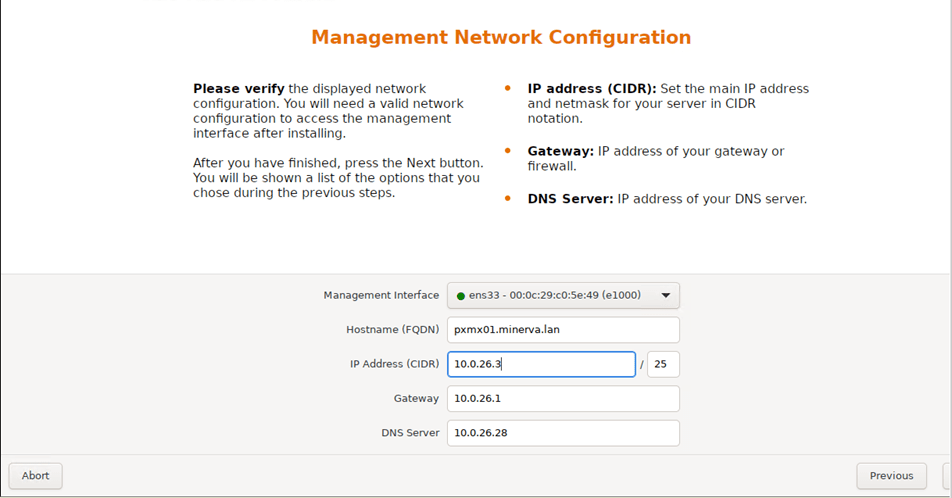Viewport: 952px width, 498px height.
Task: Click the Management Network Configuration heading
Action: point(501,38)
